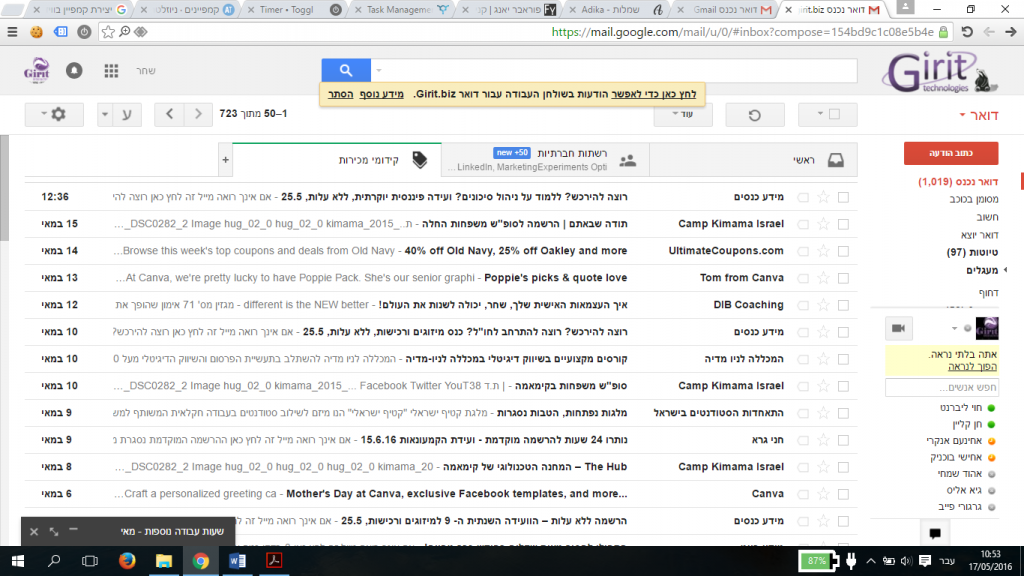Viewport: 1024px width, 576px height.
Task: Open Adobe Acrobat from the taskbar
Action: [x=274, y=561]
